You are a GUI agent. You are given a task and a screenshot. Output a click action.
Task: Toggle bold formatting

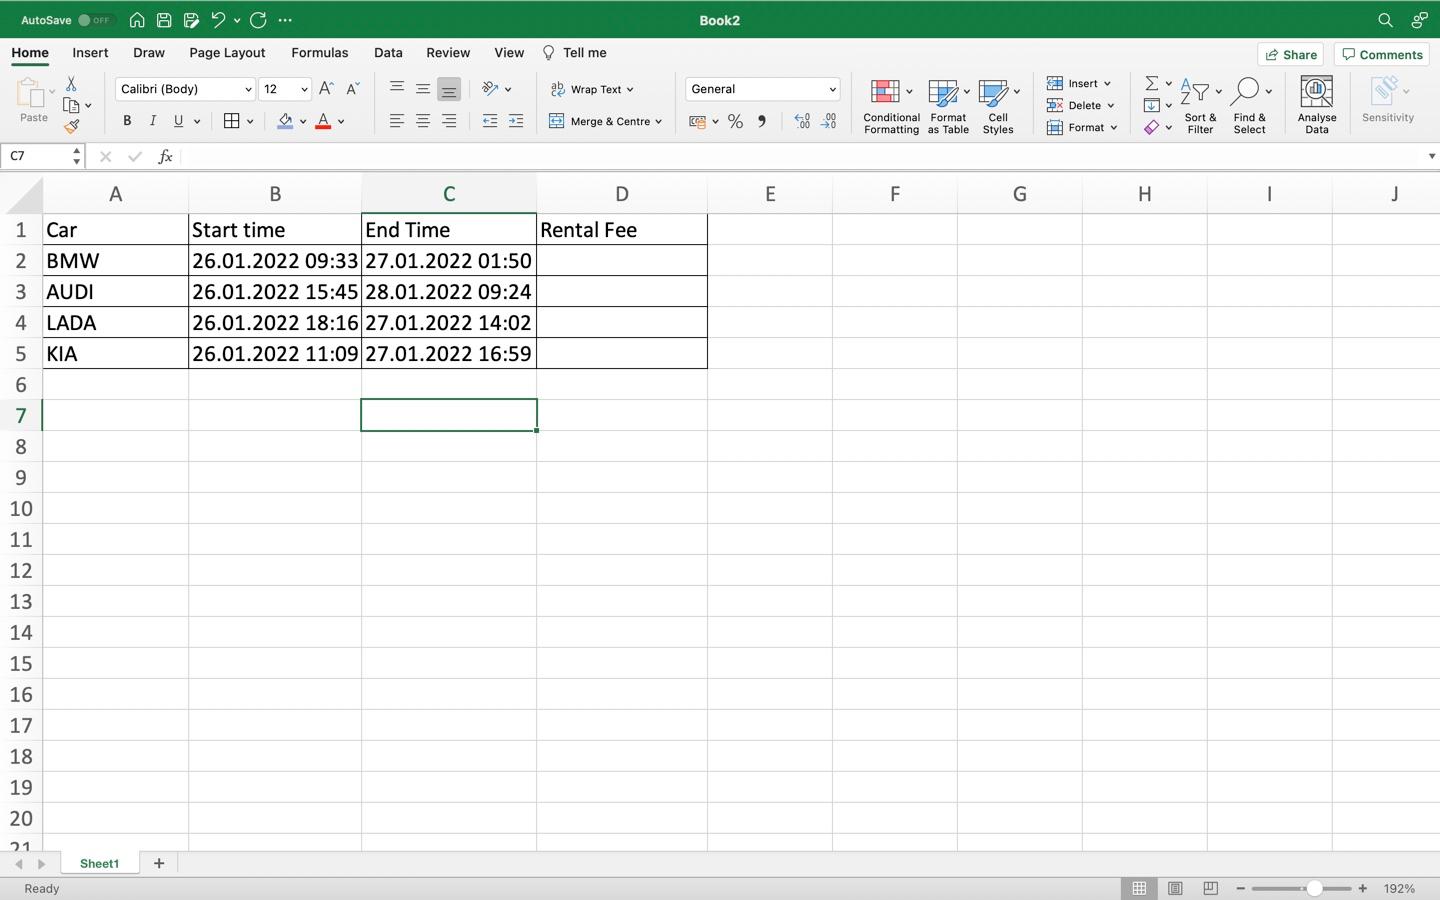tap(127, 121)
